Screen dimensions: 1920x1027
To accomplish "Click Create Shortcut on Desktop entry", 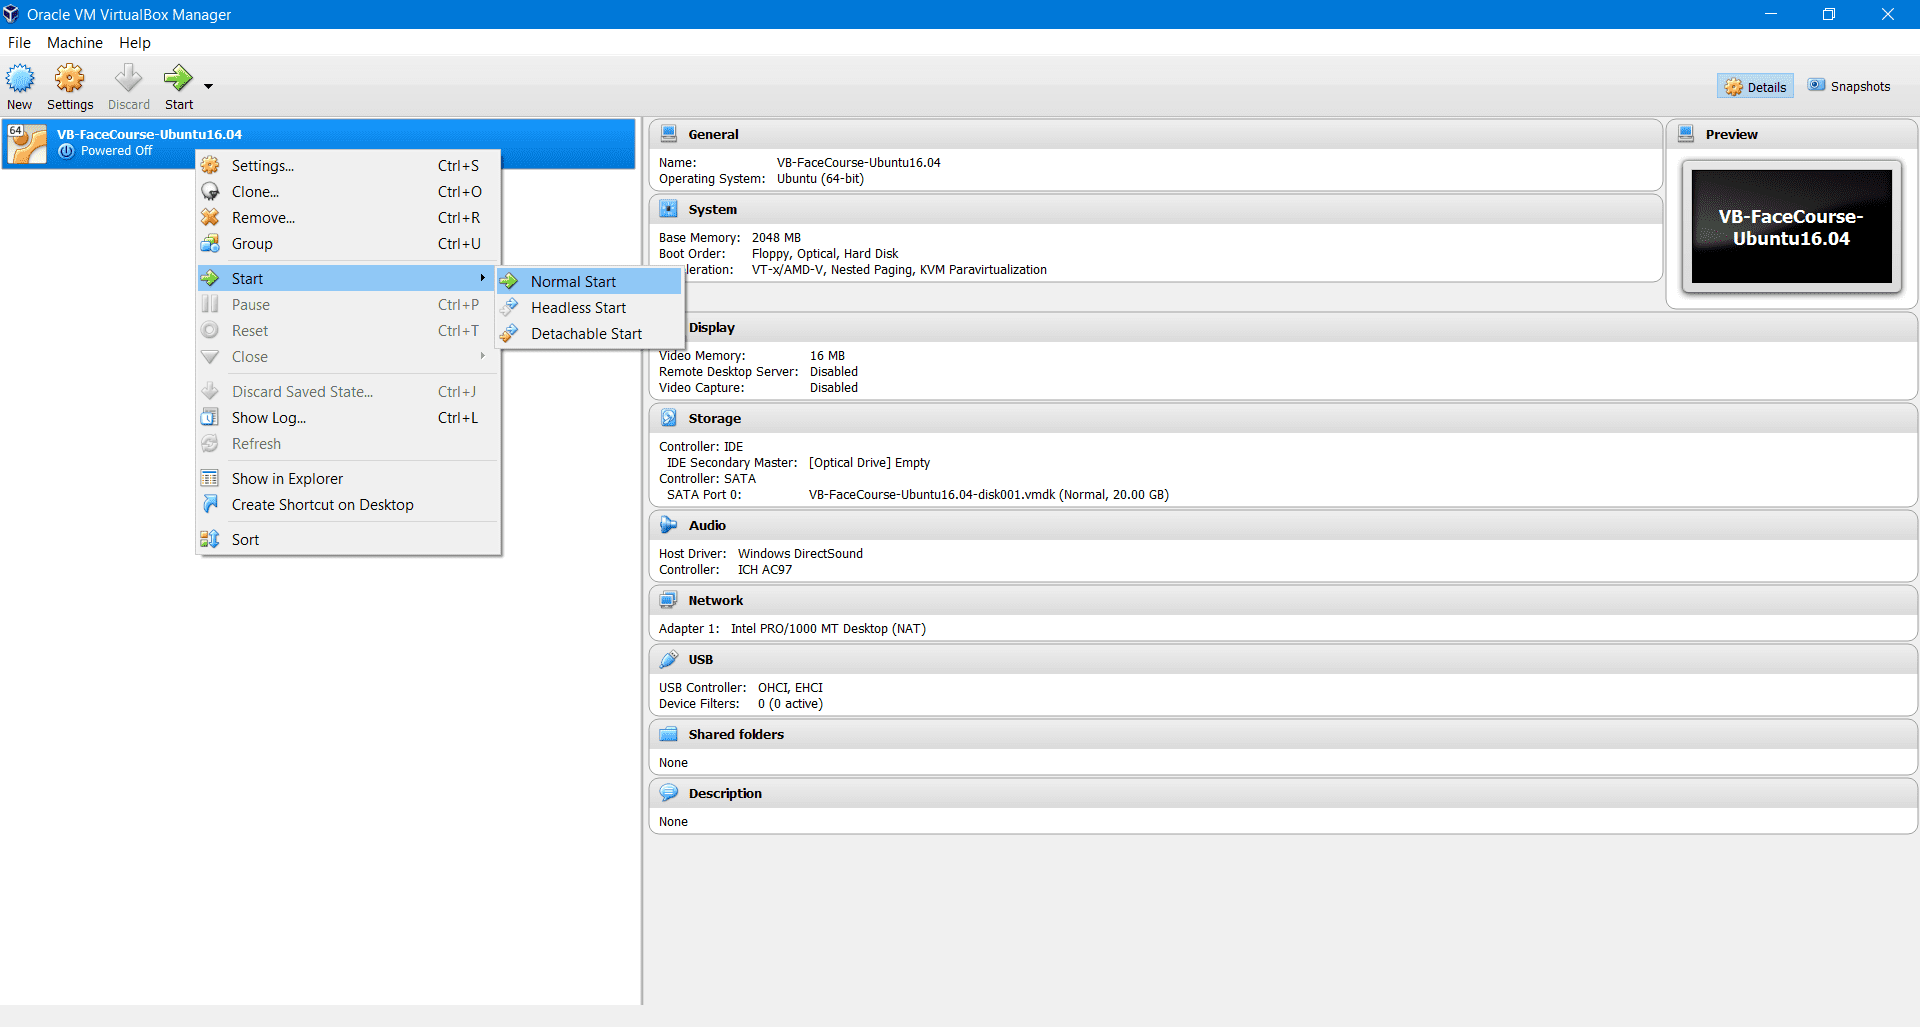I will pyautogui.click(x=348, y=505).
